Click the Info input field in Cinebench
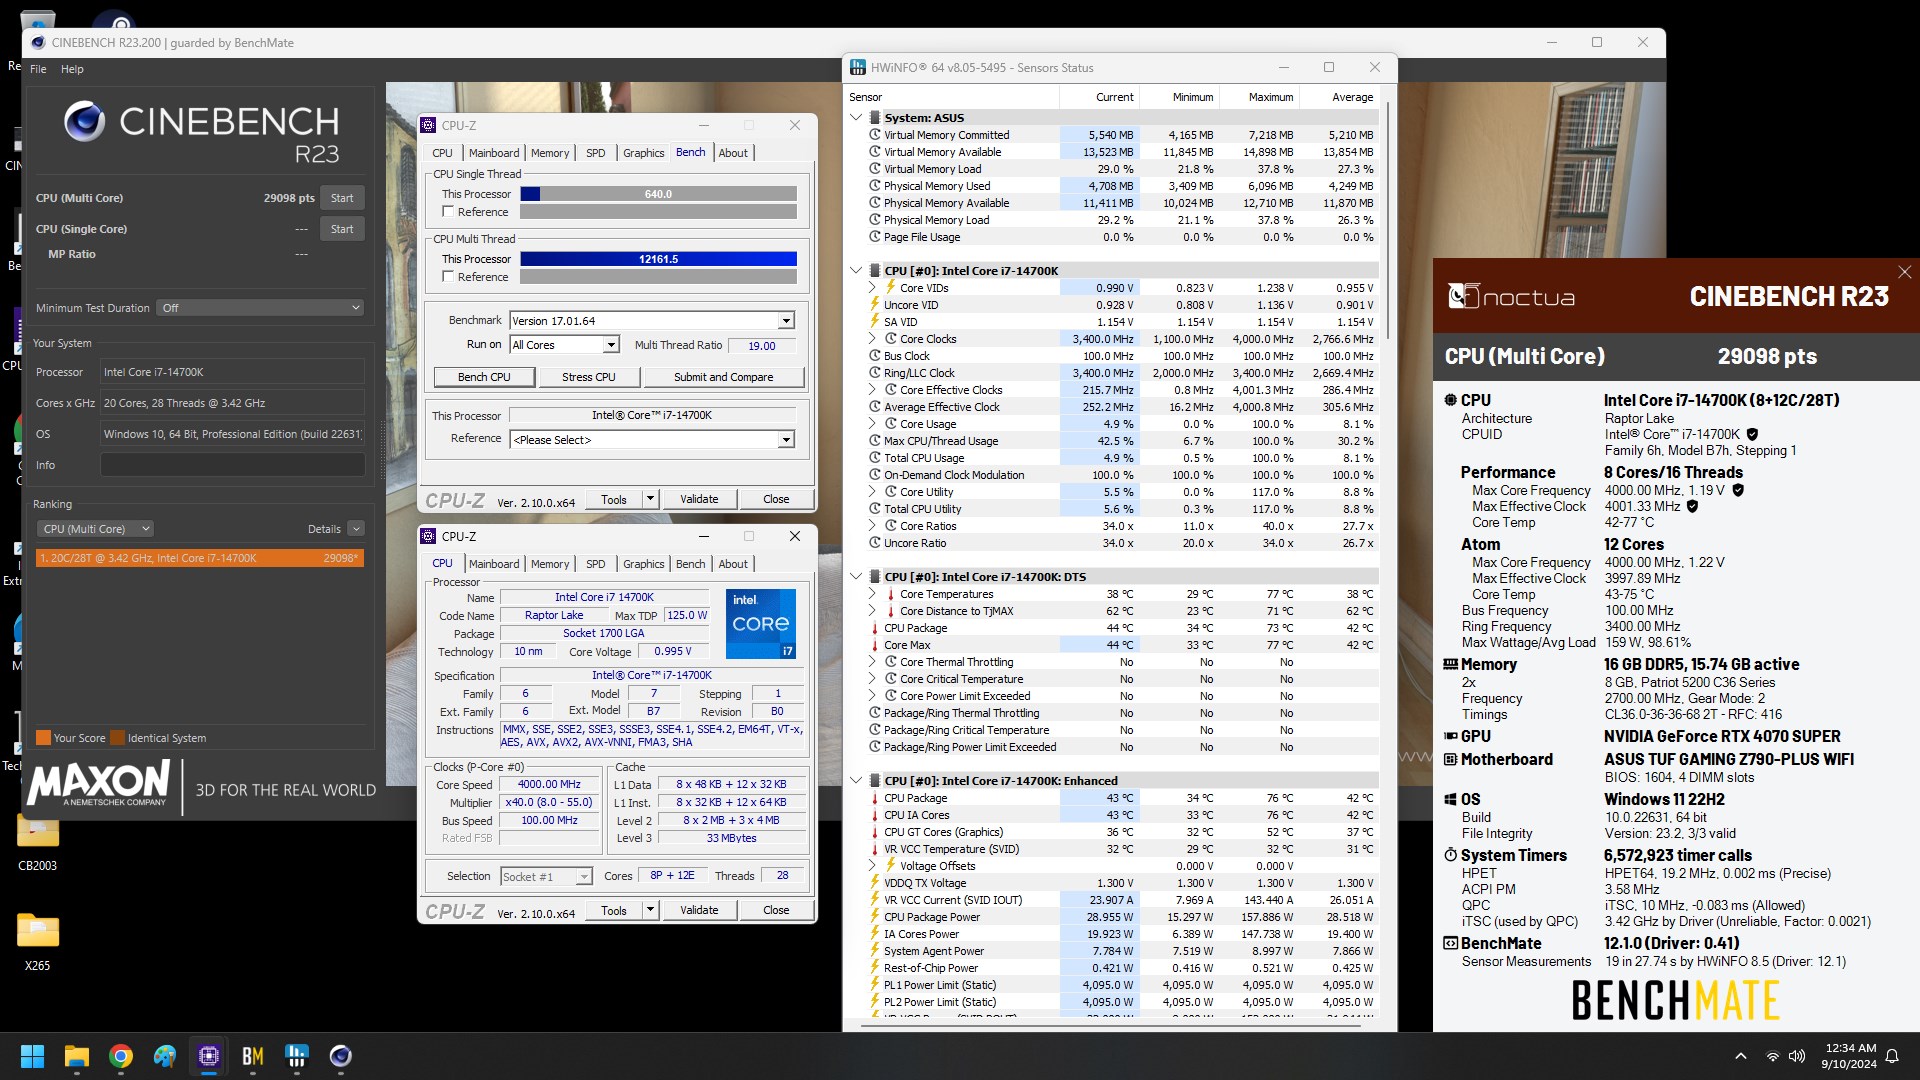The image size is (1920, 1080). 232,465
